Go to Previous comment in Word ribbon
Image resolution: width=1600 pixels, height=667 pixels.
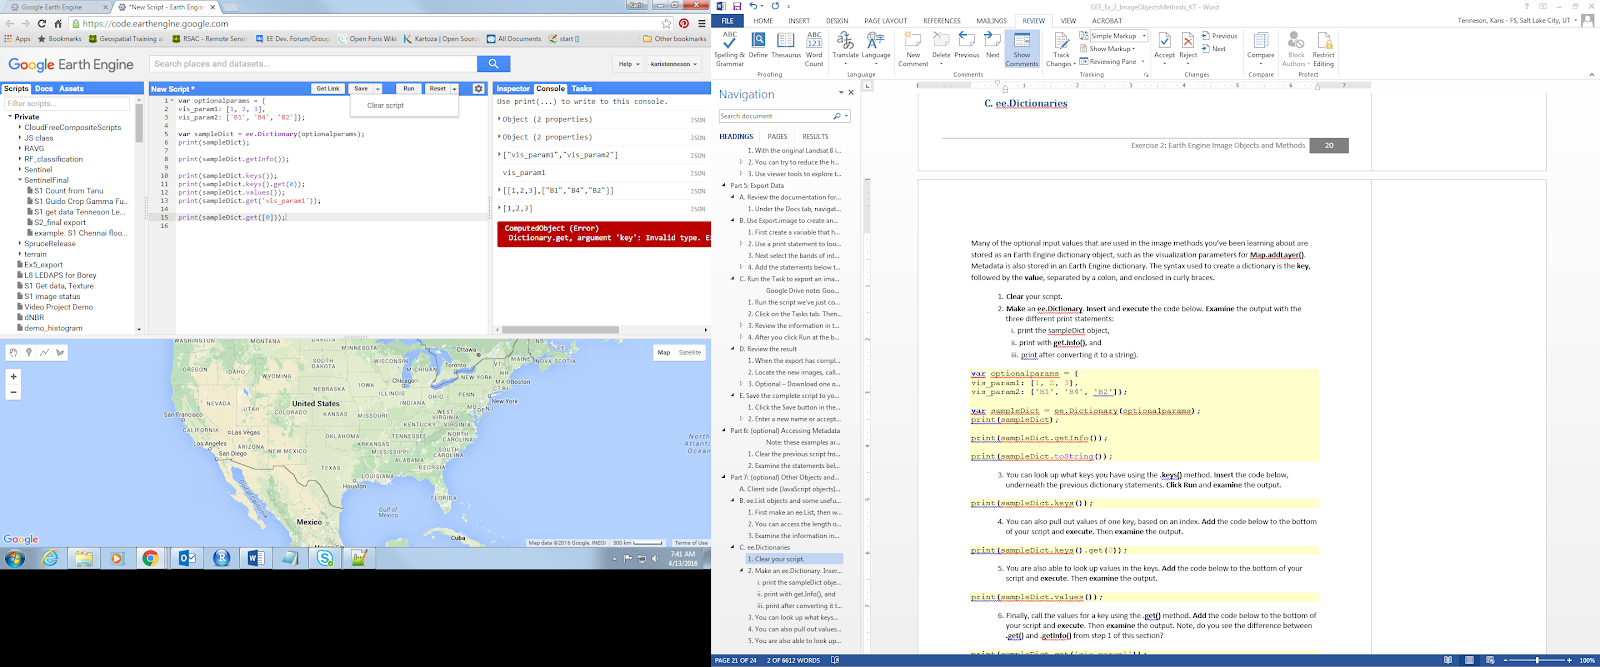tap(967, 47)
